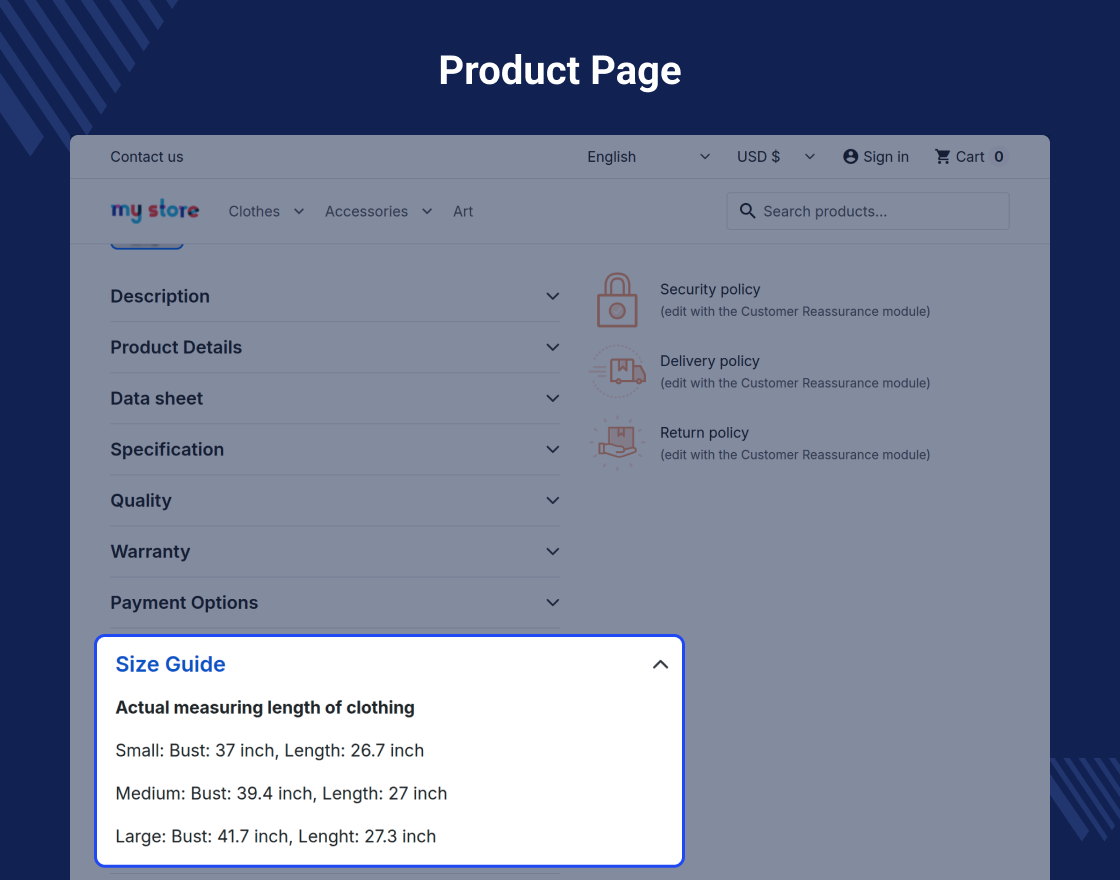Click the Small size measurement line
This screenshot has height=880, width=1120.
tap(270, 751)
